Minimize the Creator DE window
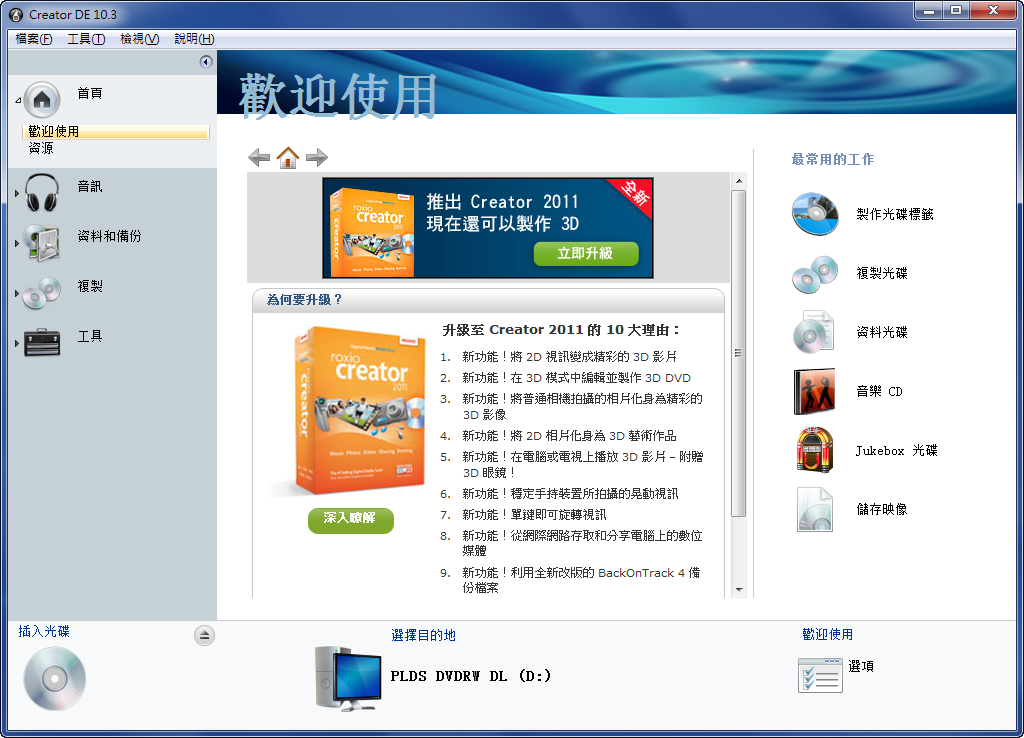 point(929,10)
